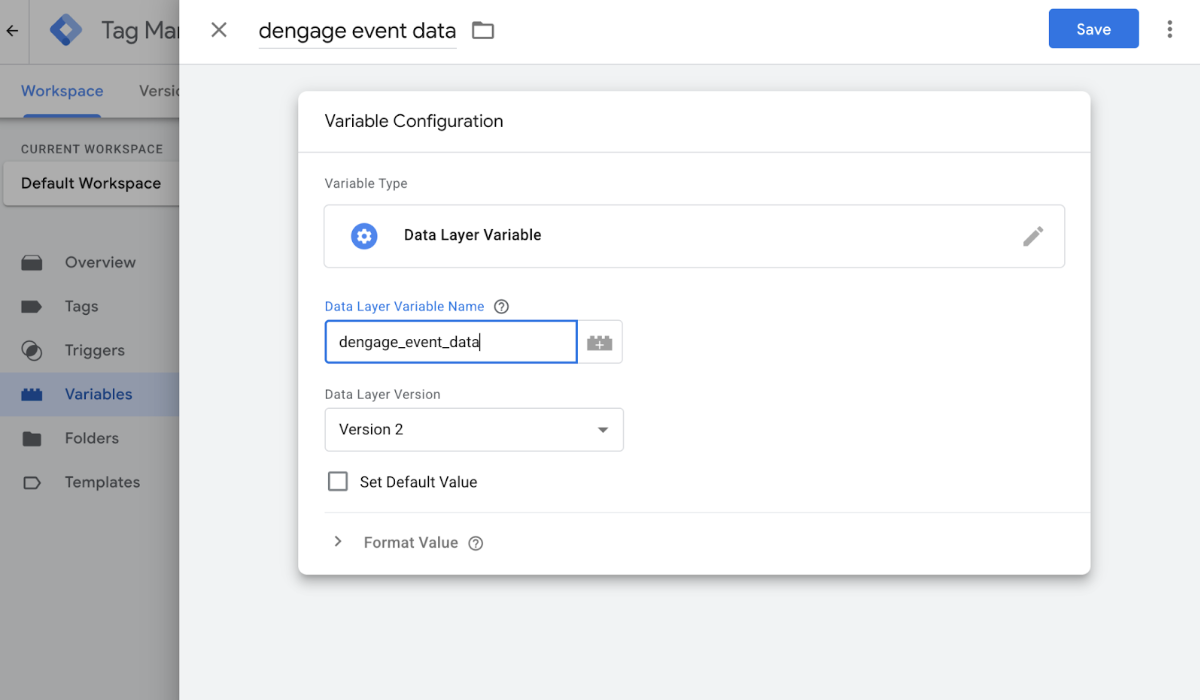Click the pencil edit icon for Variable Type
The width and height of the screenshot is (1200, 700).
click(1033, 236)
